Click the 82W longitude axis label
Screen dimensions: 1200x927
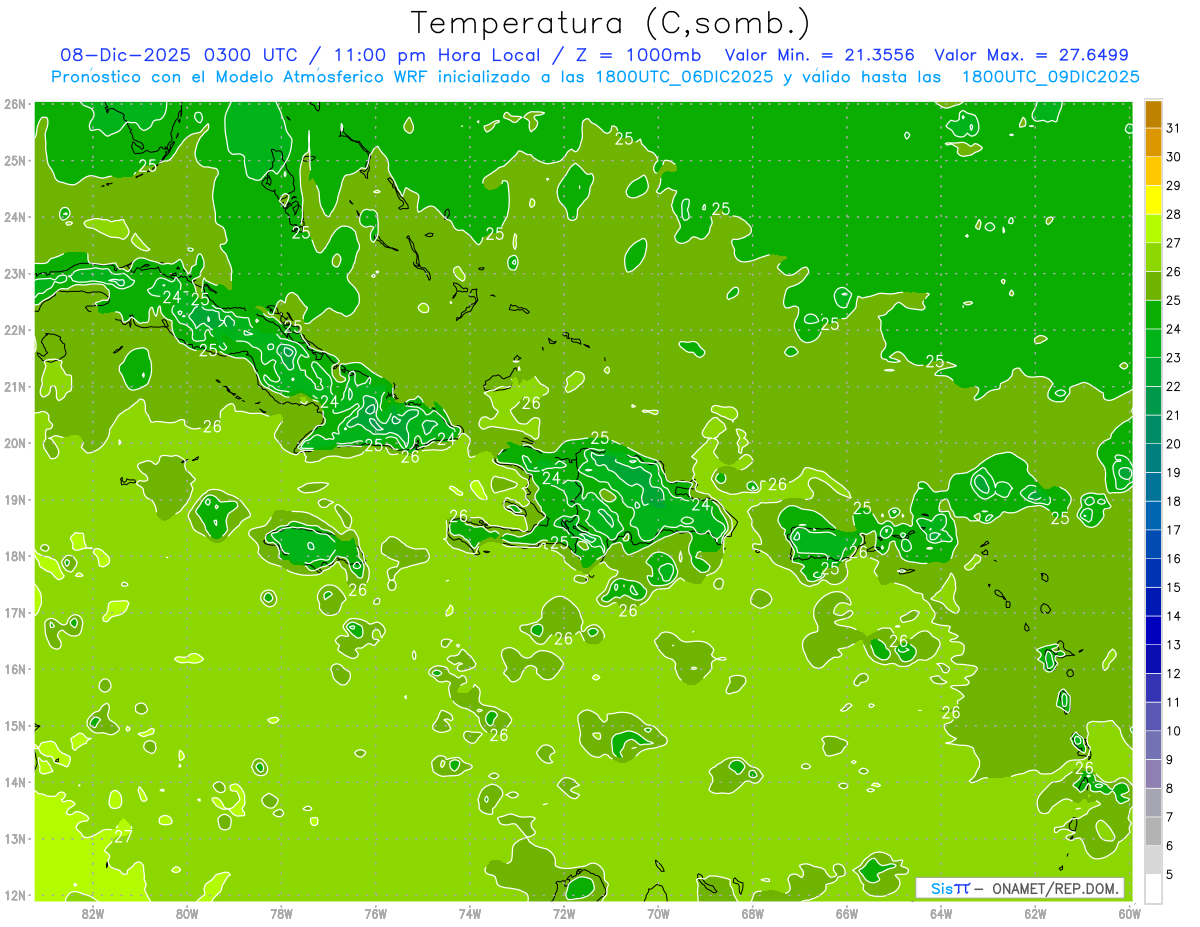click(x=93, y=913)
